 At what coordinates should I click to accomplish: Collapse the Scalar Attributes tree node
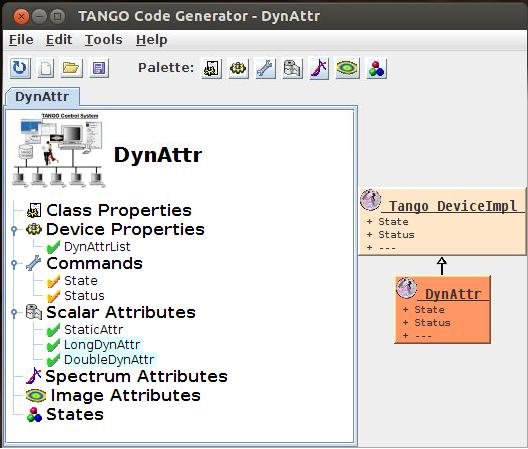pyautogui.click(x=14, y=313)
